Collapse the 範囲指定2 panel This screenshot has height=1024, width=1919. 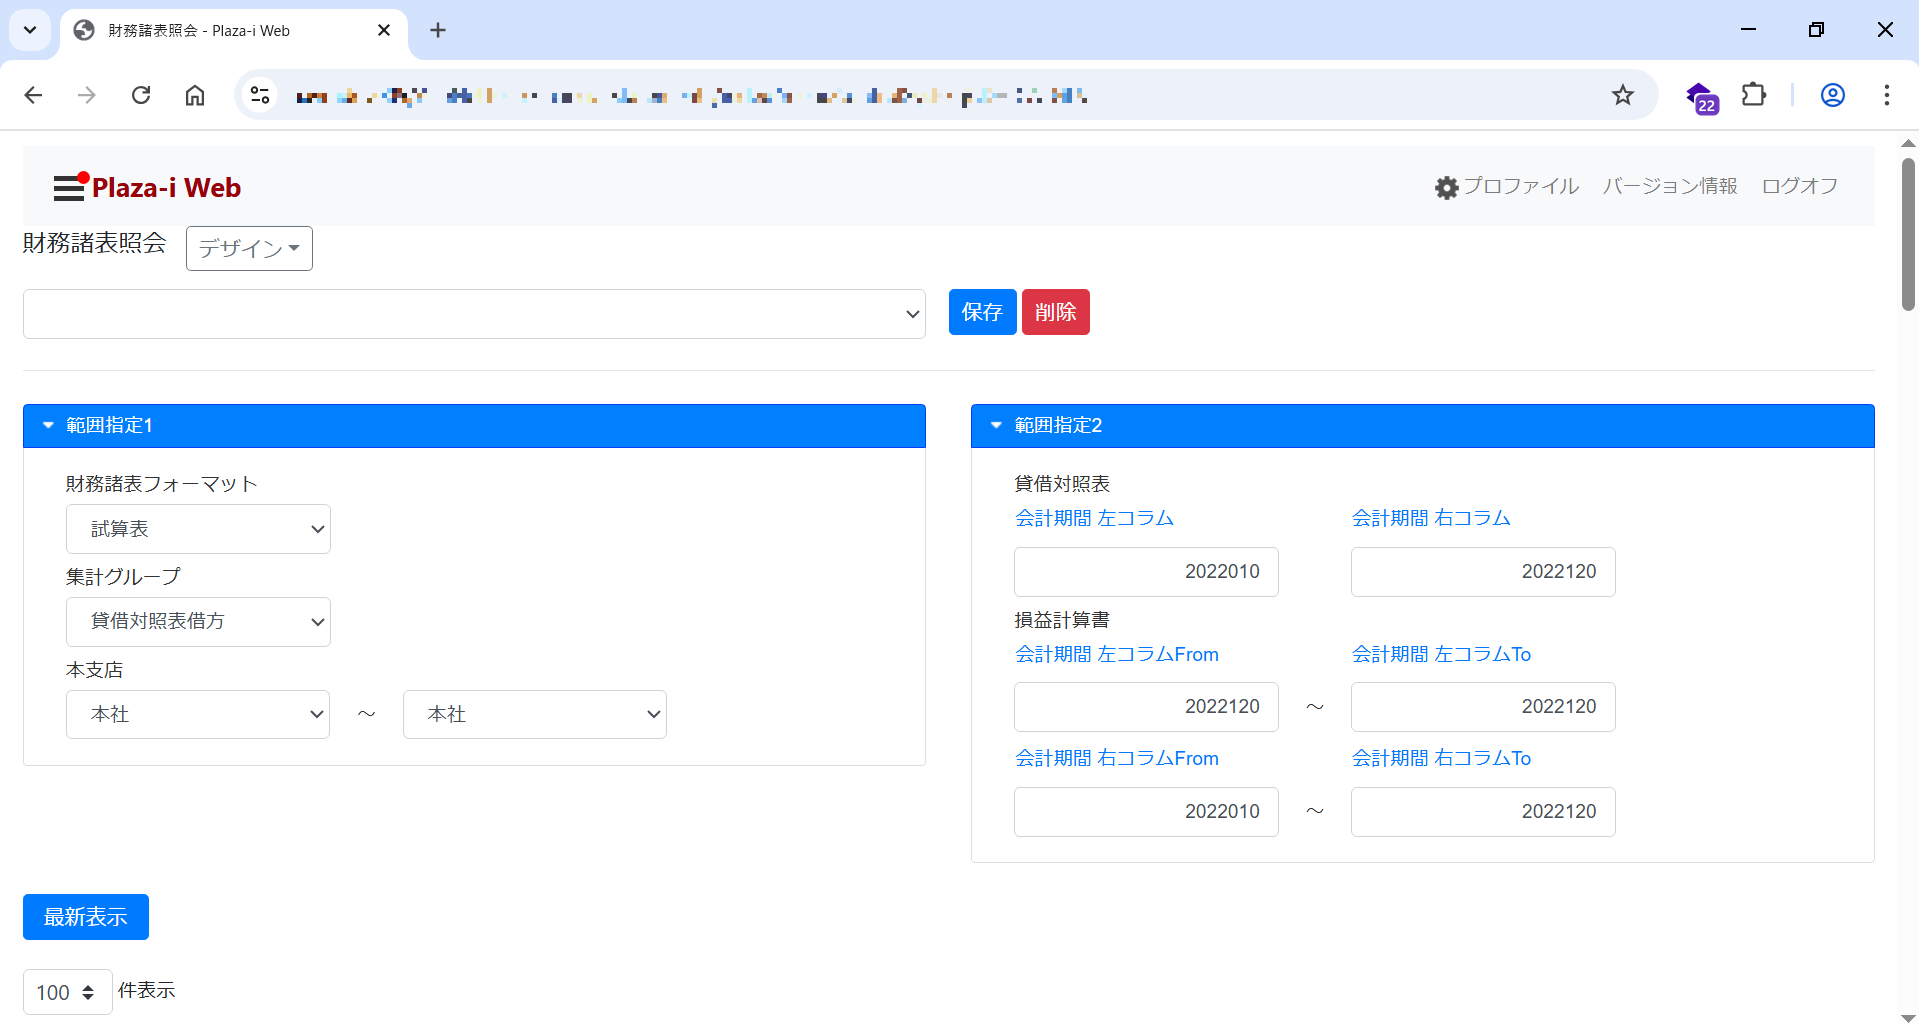tap(996, 426)
